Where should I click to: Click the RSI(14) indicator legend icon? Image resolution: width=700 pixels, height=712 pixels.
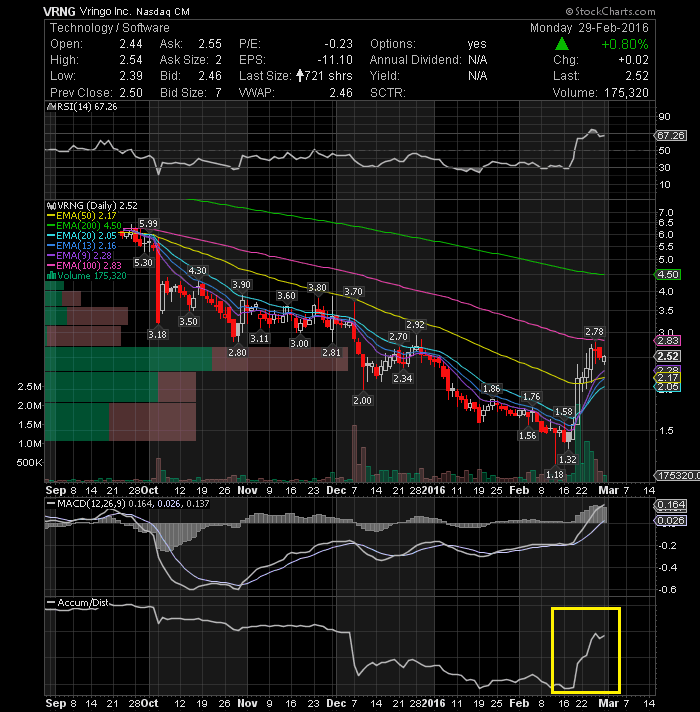[51, 107]
